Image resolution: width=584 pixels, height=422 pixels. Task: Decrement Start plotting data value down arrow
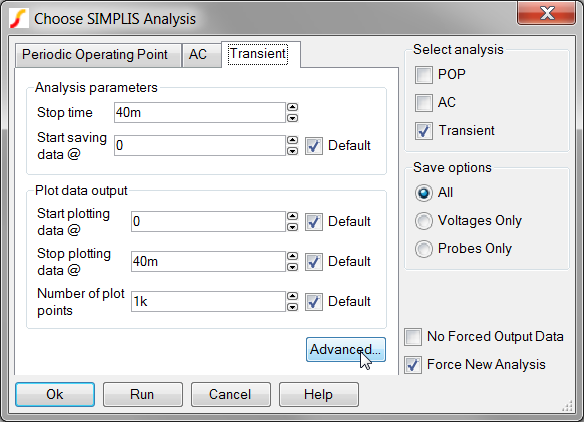(293, 227)
